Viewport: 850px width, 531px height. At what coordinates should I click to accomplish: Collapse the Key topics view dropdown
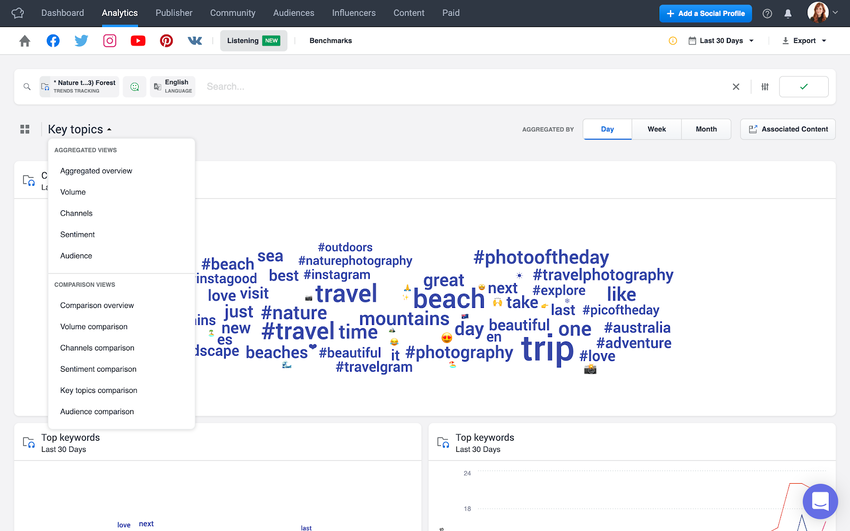(80, 129)
